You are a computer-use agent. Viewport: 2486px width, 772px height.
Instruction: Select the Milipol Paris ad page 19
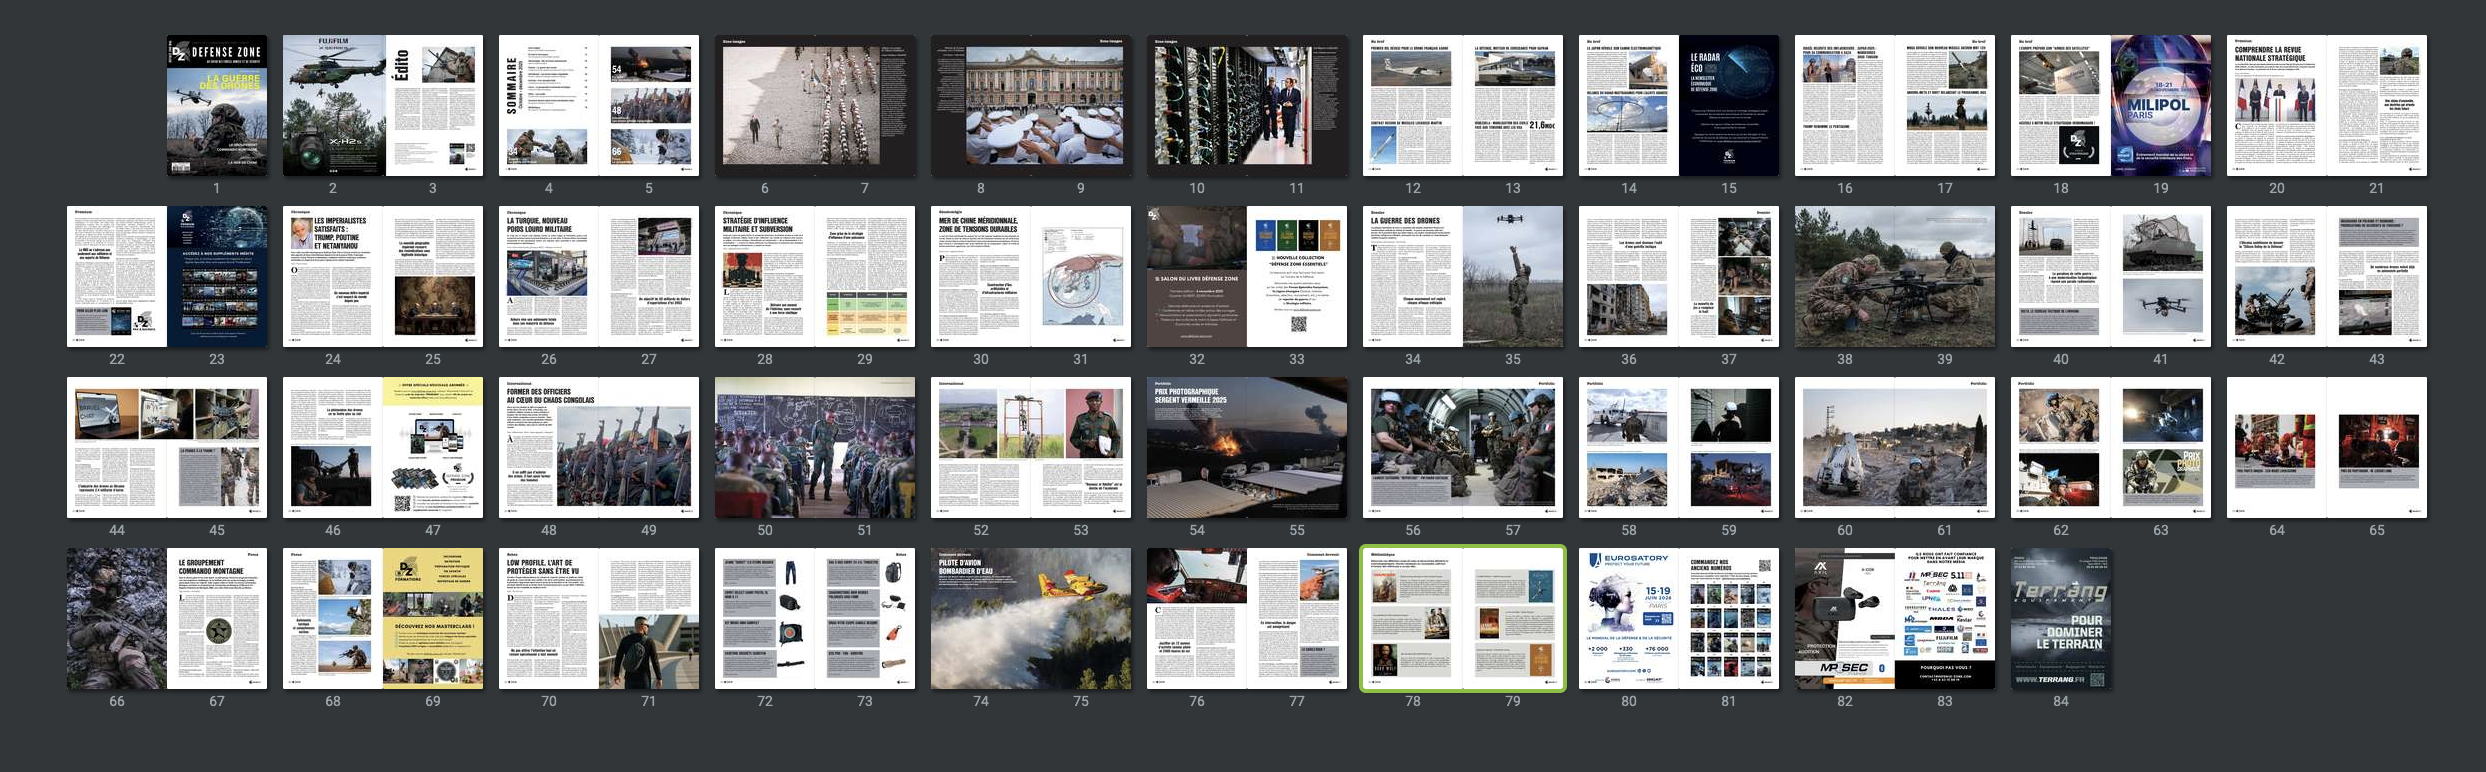click(x=2161, y=106)
